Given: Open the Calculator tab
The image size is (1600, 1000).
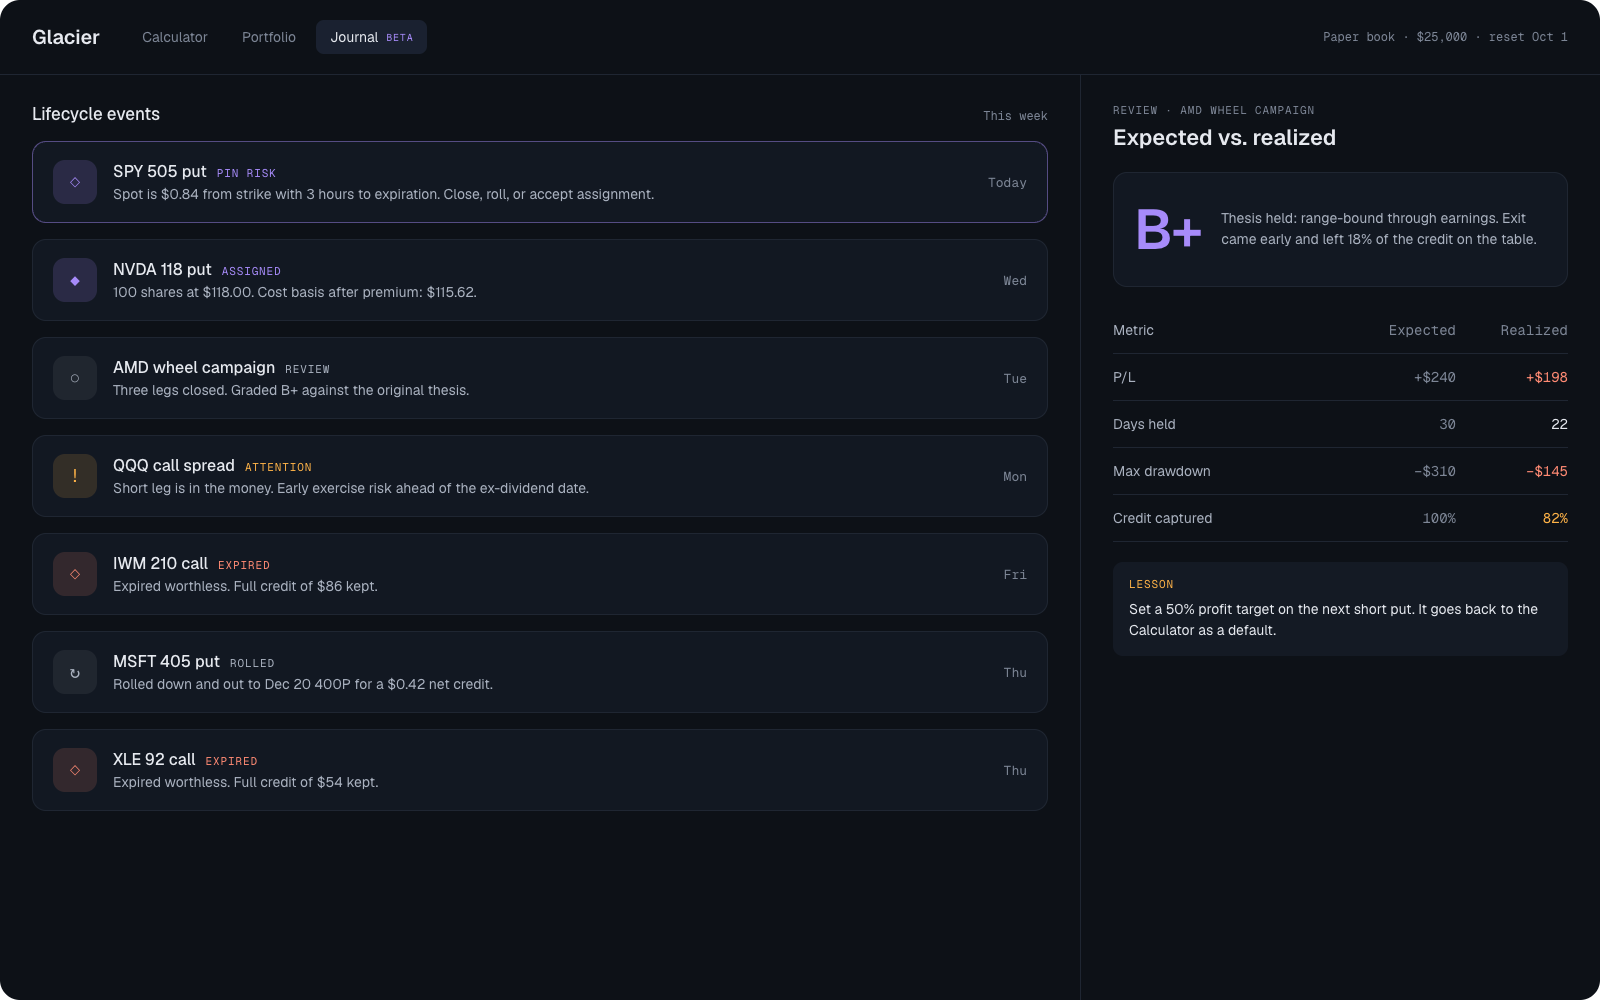Looking at the screenshot, I should click(x=175, y=37).
